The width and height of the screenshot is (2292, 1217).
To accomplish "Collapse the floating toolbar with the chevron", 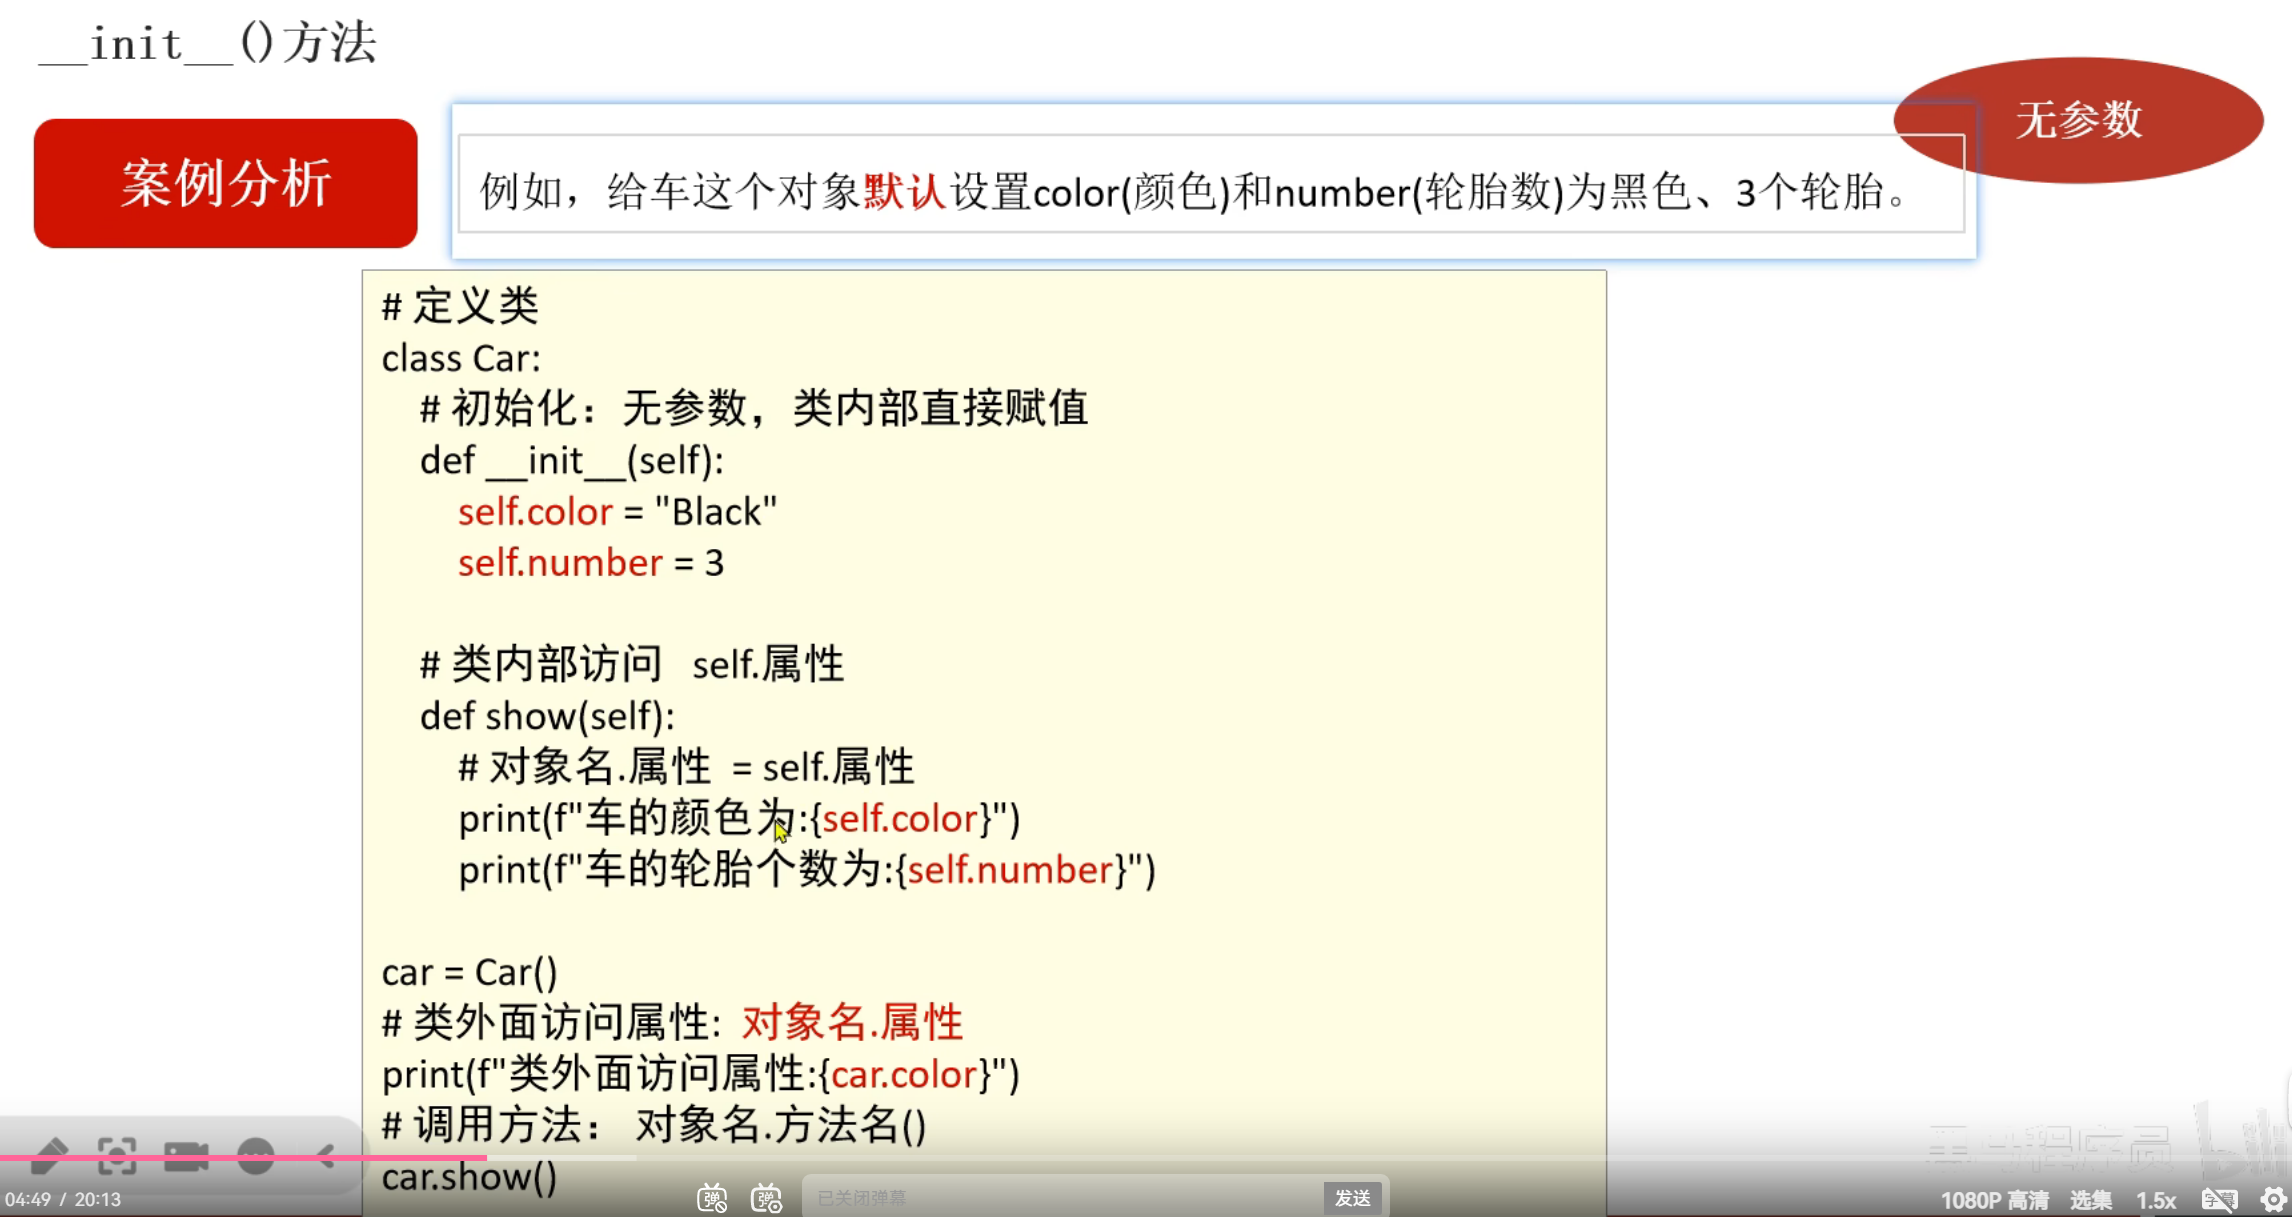I will pos(326,1156).
